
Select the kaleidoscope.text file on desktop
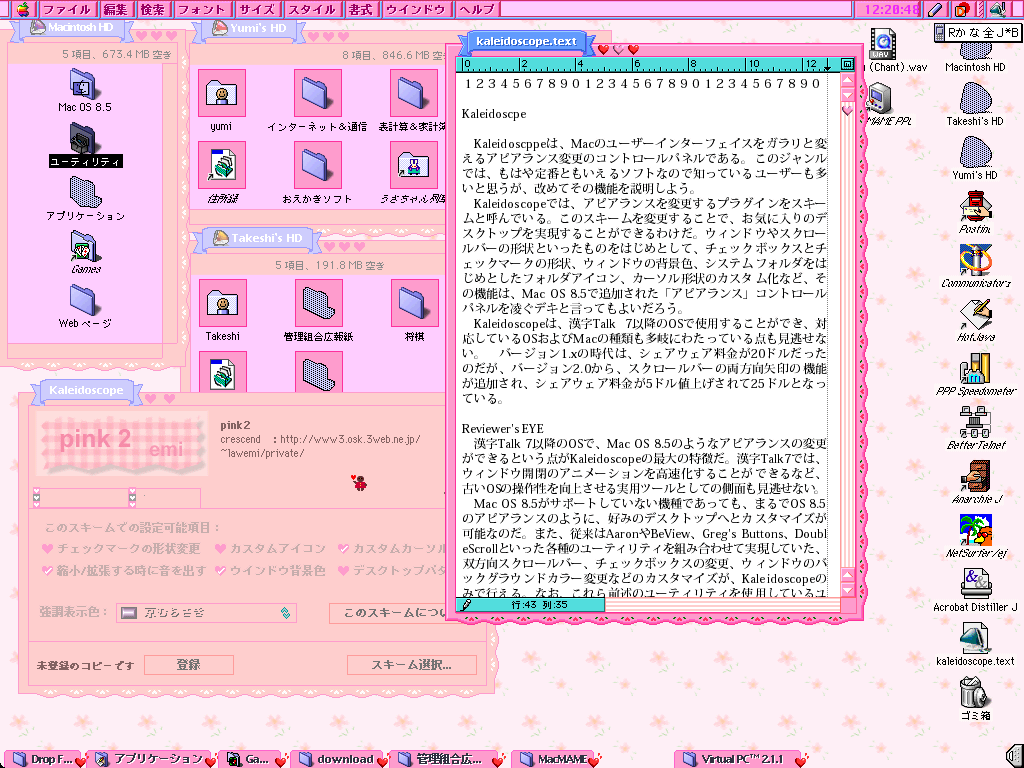point(975,639)
